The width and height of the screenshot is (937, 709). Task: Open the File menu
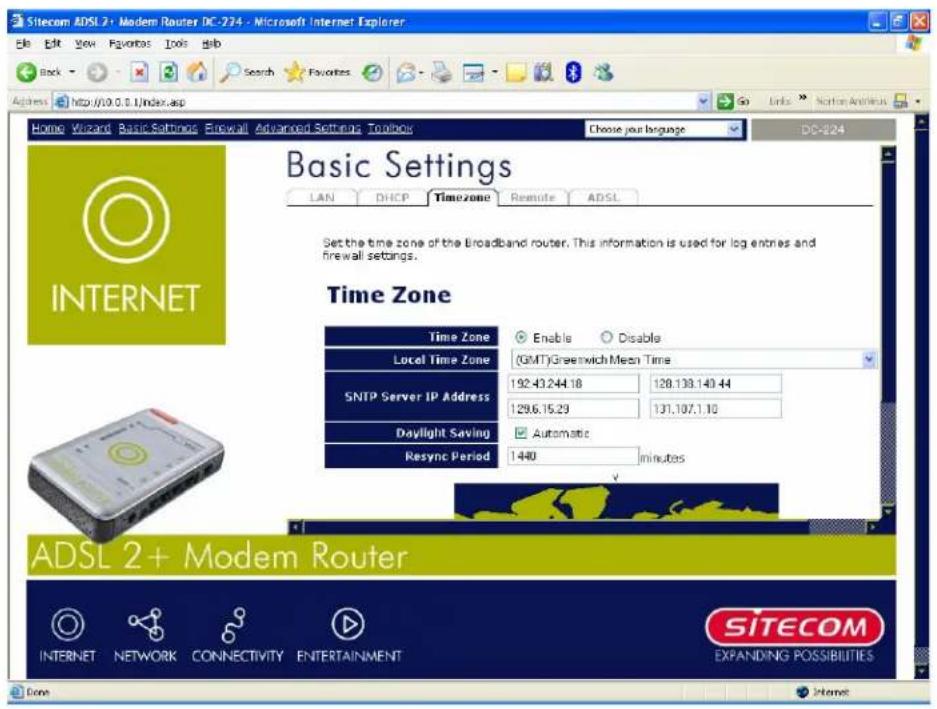[x=23, y=44]
